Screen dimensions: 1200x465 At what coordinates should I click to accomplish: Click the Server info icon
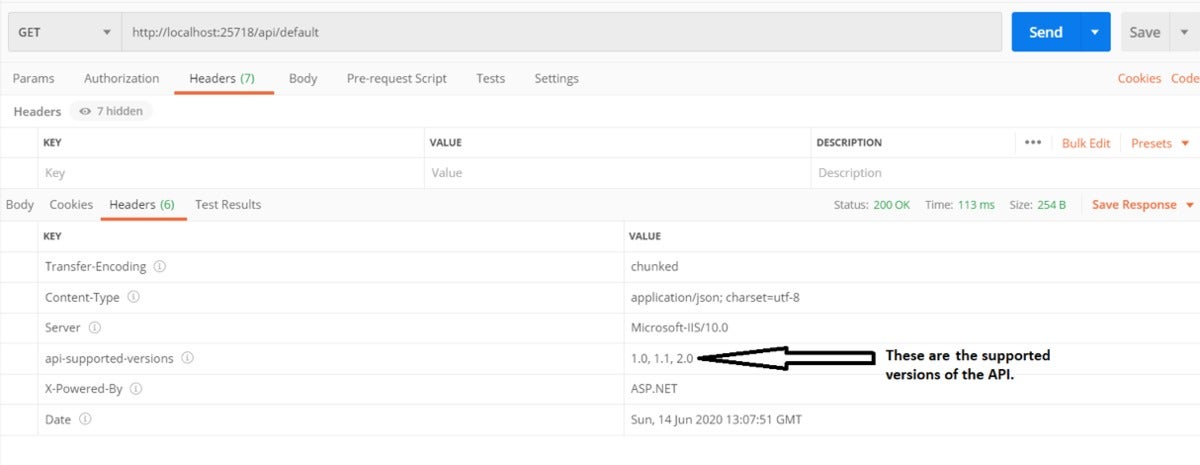click(95, 327)
